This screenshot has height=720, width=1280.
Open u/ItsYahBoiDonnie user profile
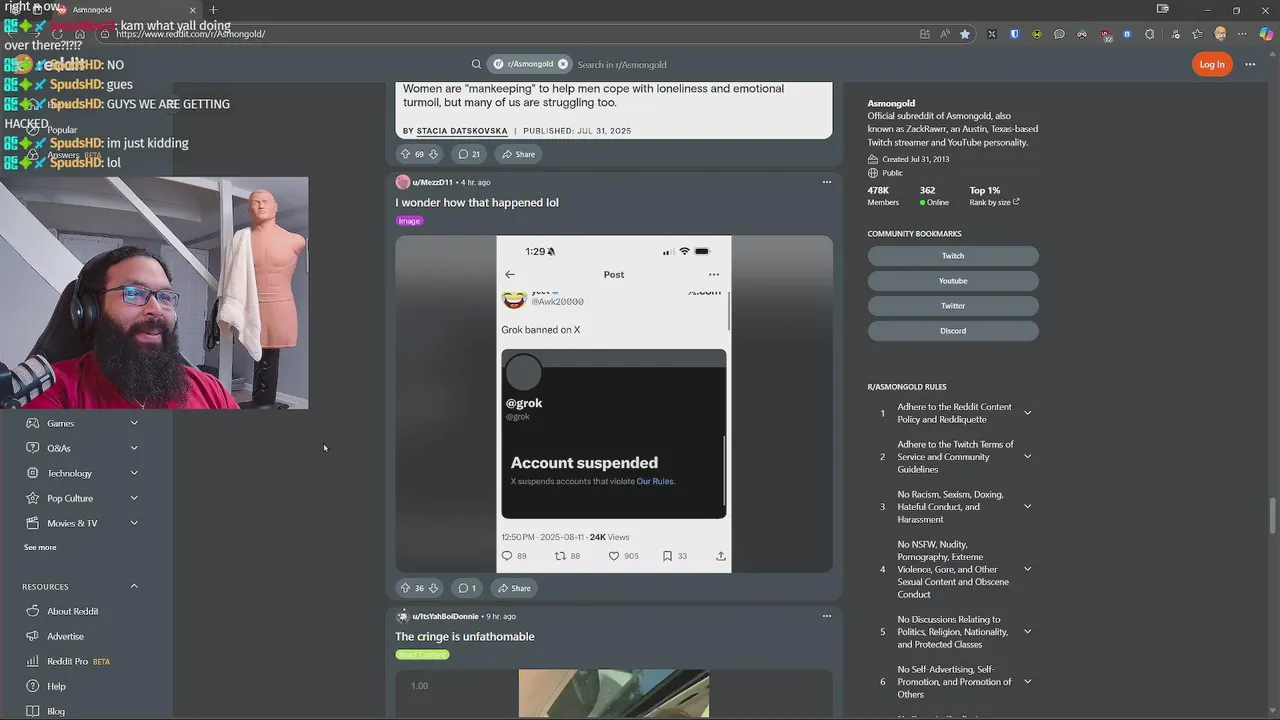click(x=445, y=616)
